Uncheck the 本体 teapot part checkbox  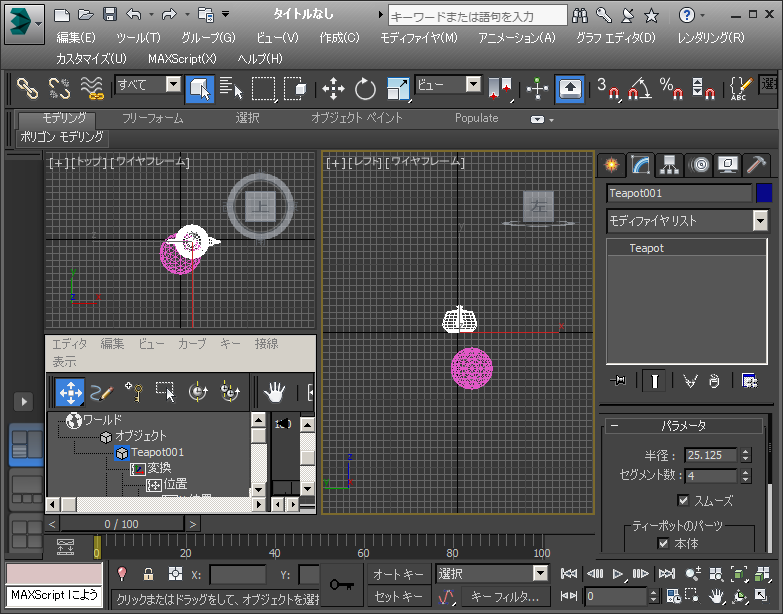[x=663, y=543]
